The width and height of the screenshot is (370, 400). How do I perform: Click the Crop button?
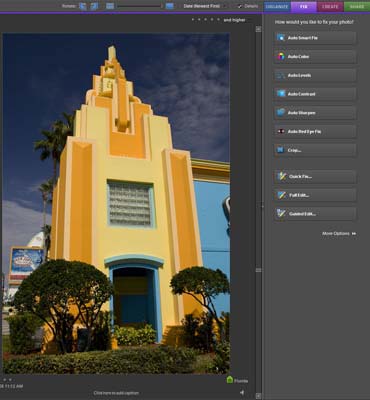click(x=315, y=150)
